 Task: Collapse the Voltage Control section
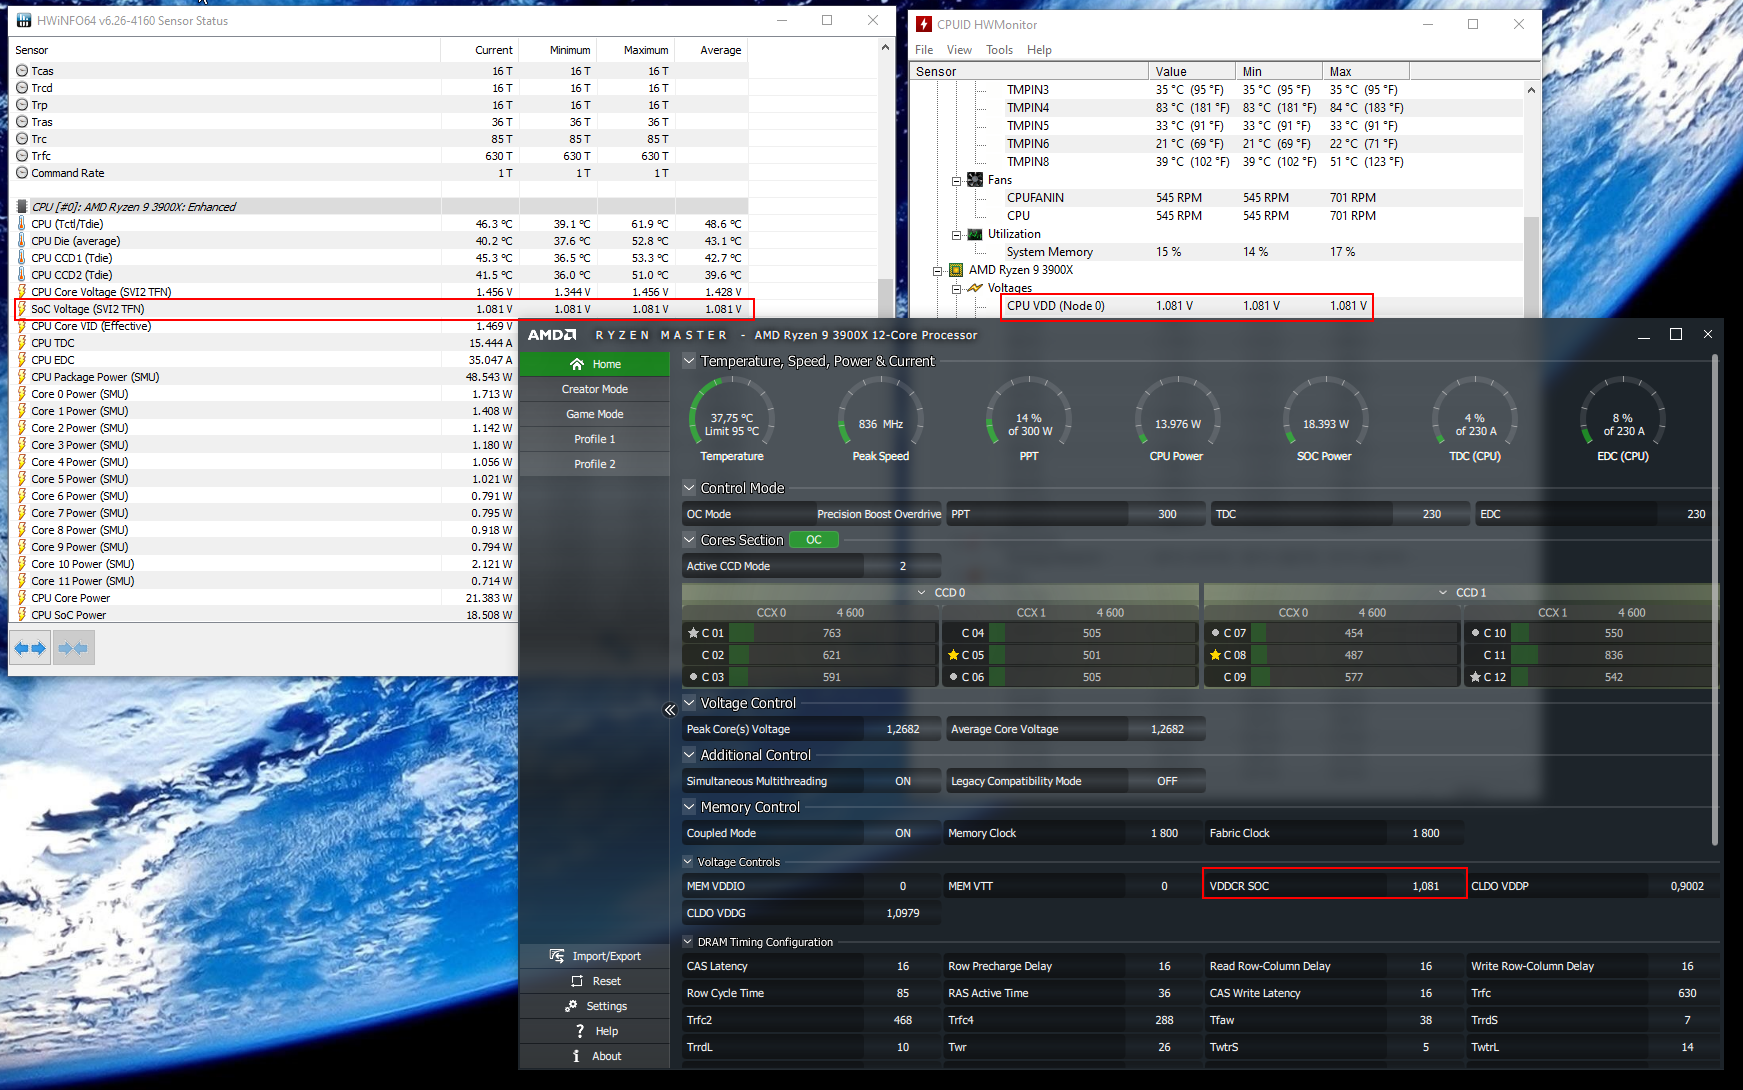point(689,703)
